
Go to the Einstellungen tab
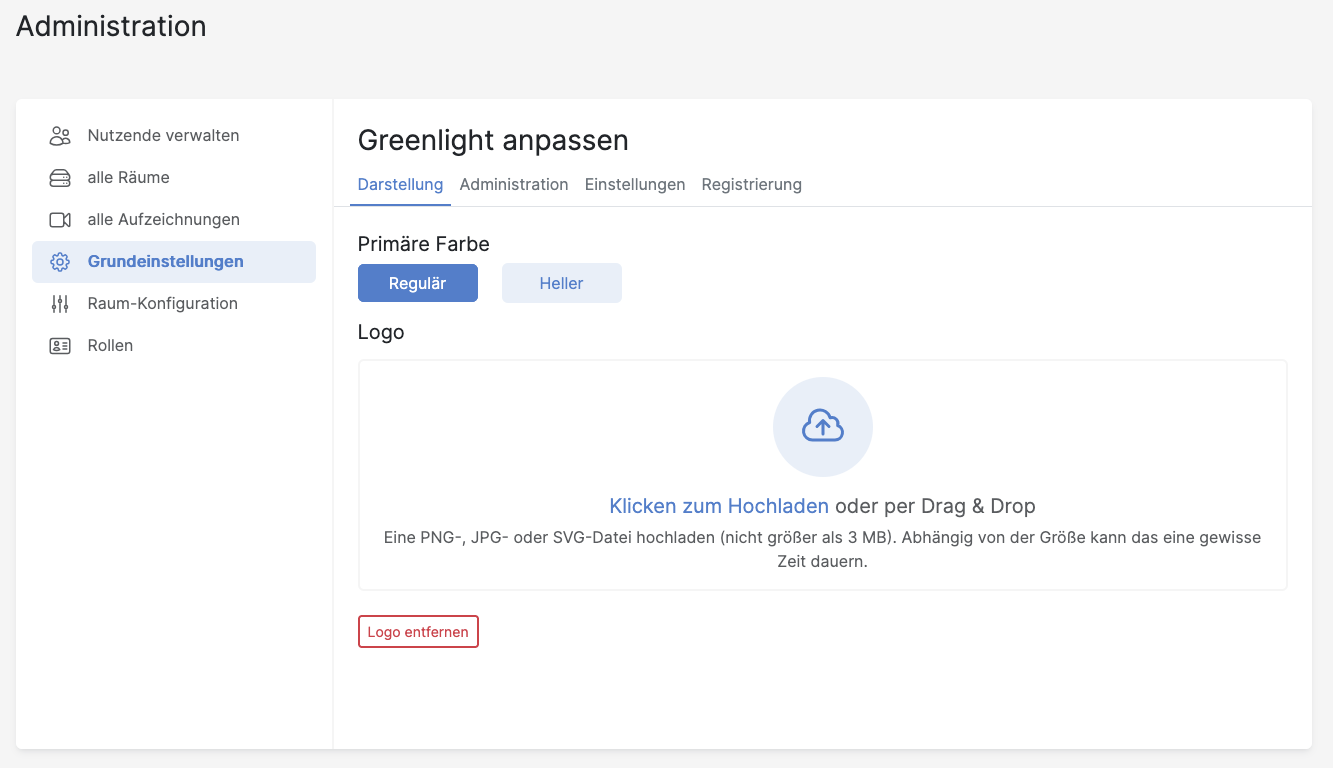635,185
